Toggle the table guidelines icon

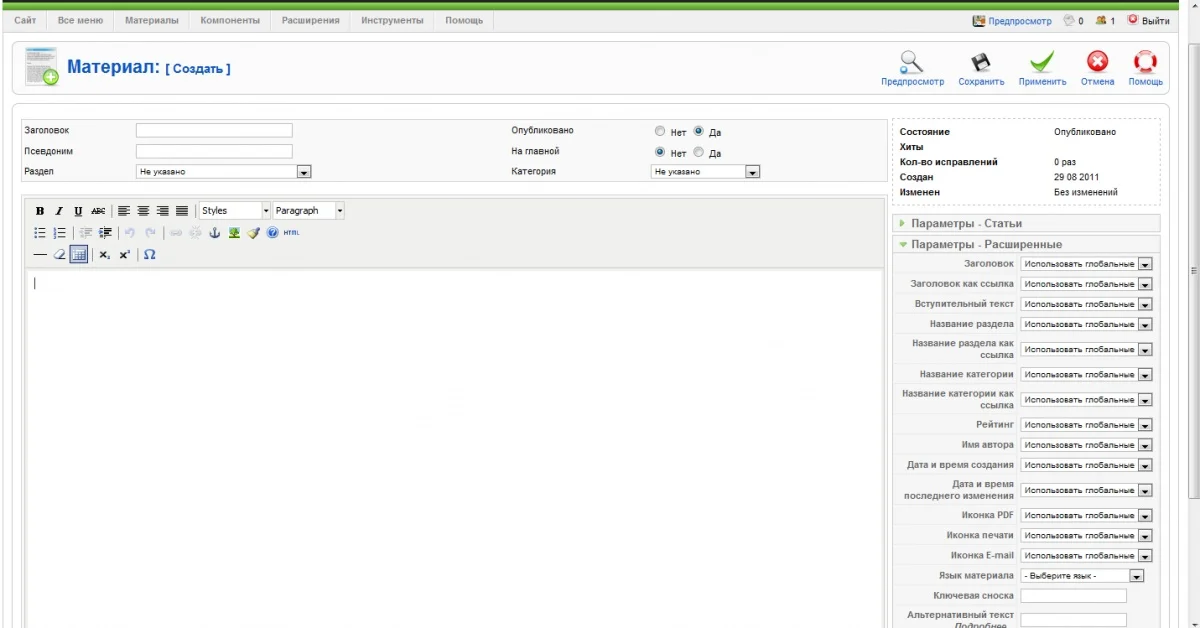[79, 255]
